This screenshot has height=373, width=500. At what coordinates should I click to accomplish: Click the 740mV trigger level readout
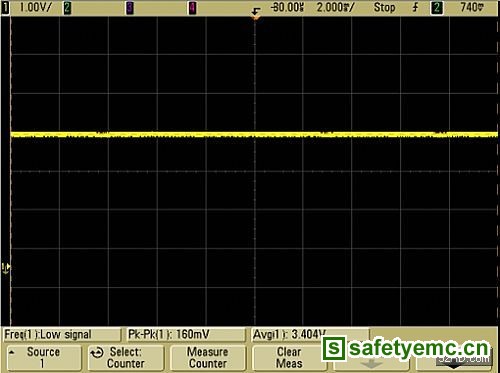[472, 7]
